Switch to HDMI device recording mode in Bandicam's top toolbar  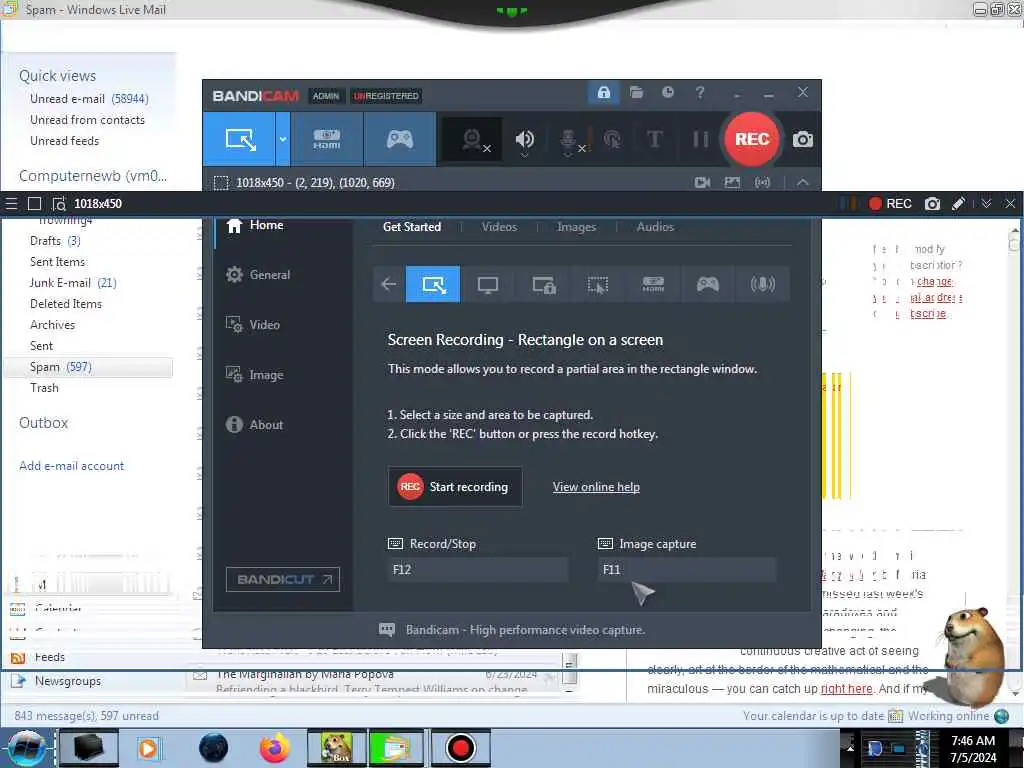327,139
